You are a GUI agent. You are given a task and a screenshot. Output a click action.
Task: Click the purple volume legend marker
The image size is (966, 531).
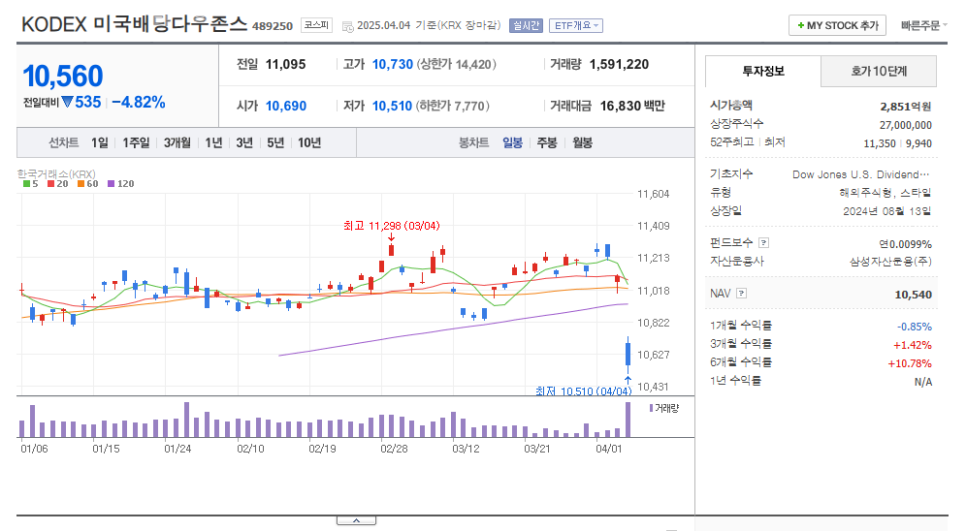pos(651,408)
